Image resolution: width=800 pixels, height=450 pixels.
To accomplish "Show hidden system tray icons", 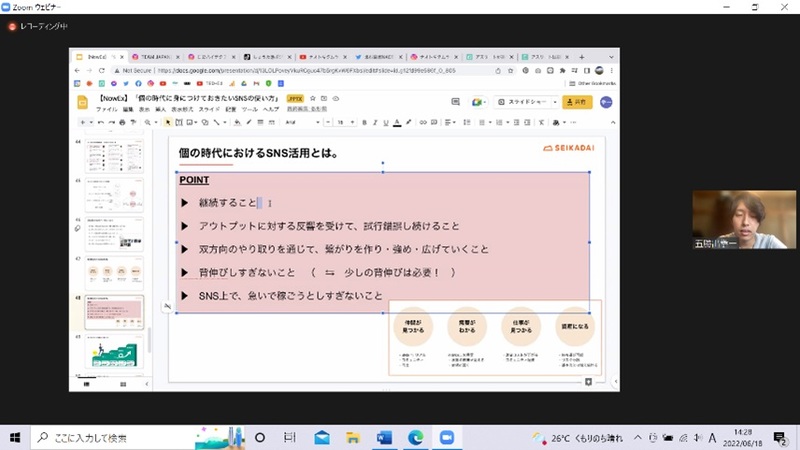I will 638,438.
